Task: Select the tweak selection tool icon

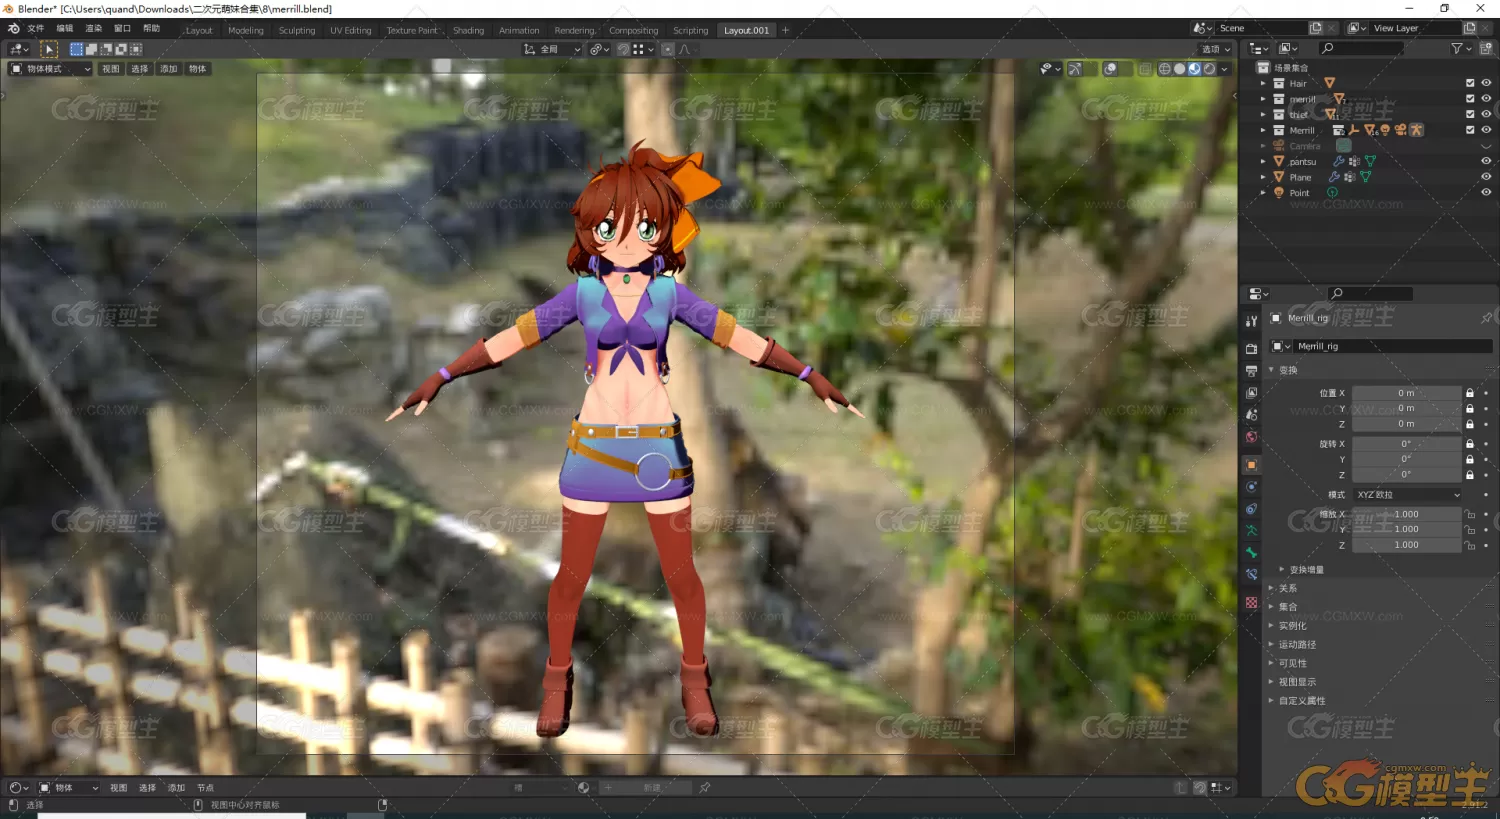Action: (x=49, y=49)
